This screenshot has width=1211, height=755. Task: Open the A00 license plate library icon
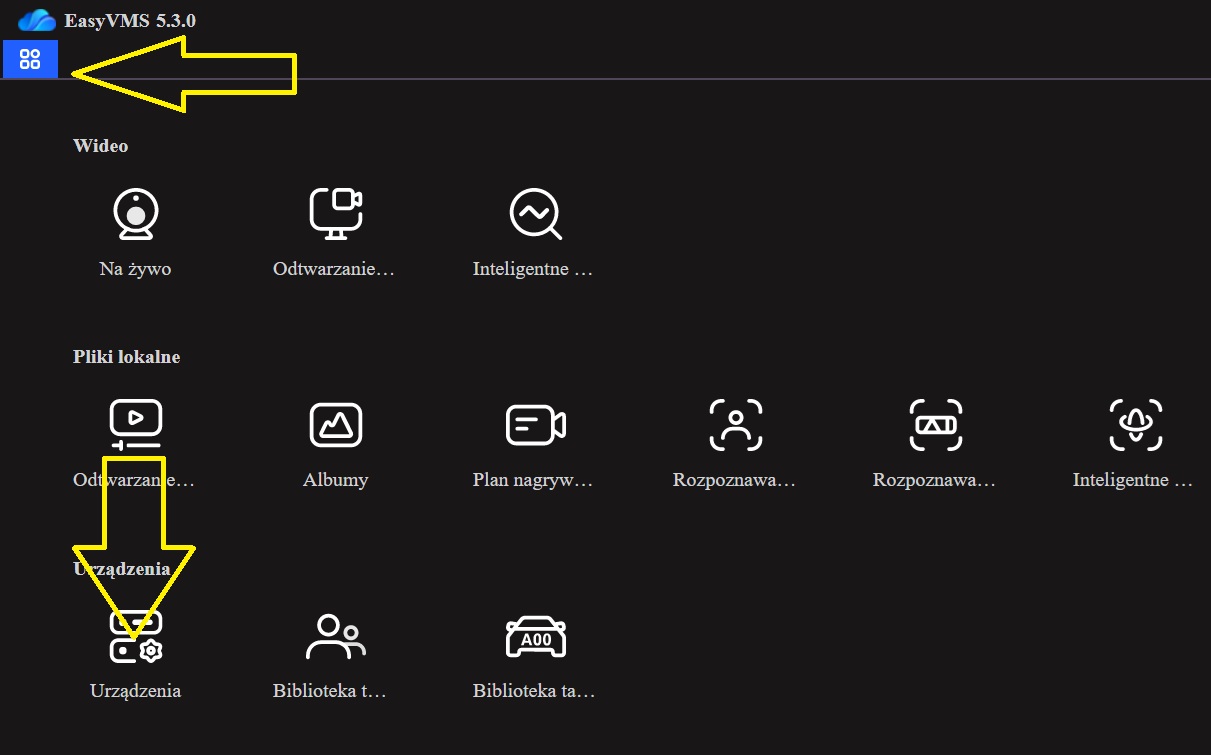[x=536, y=636]
